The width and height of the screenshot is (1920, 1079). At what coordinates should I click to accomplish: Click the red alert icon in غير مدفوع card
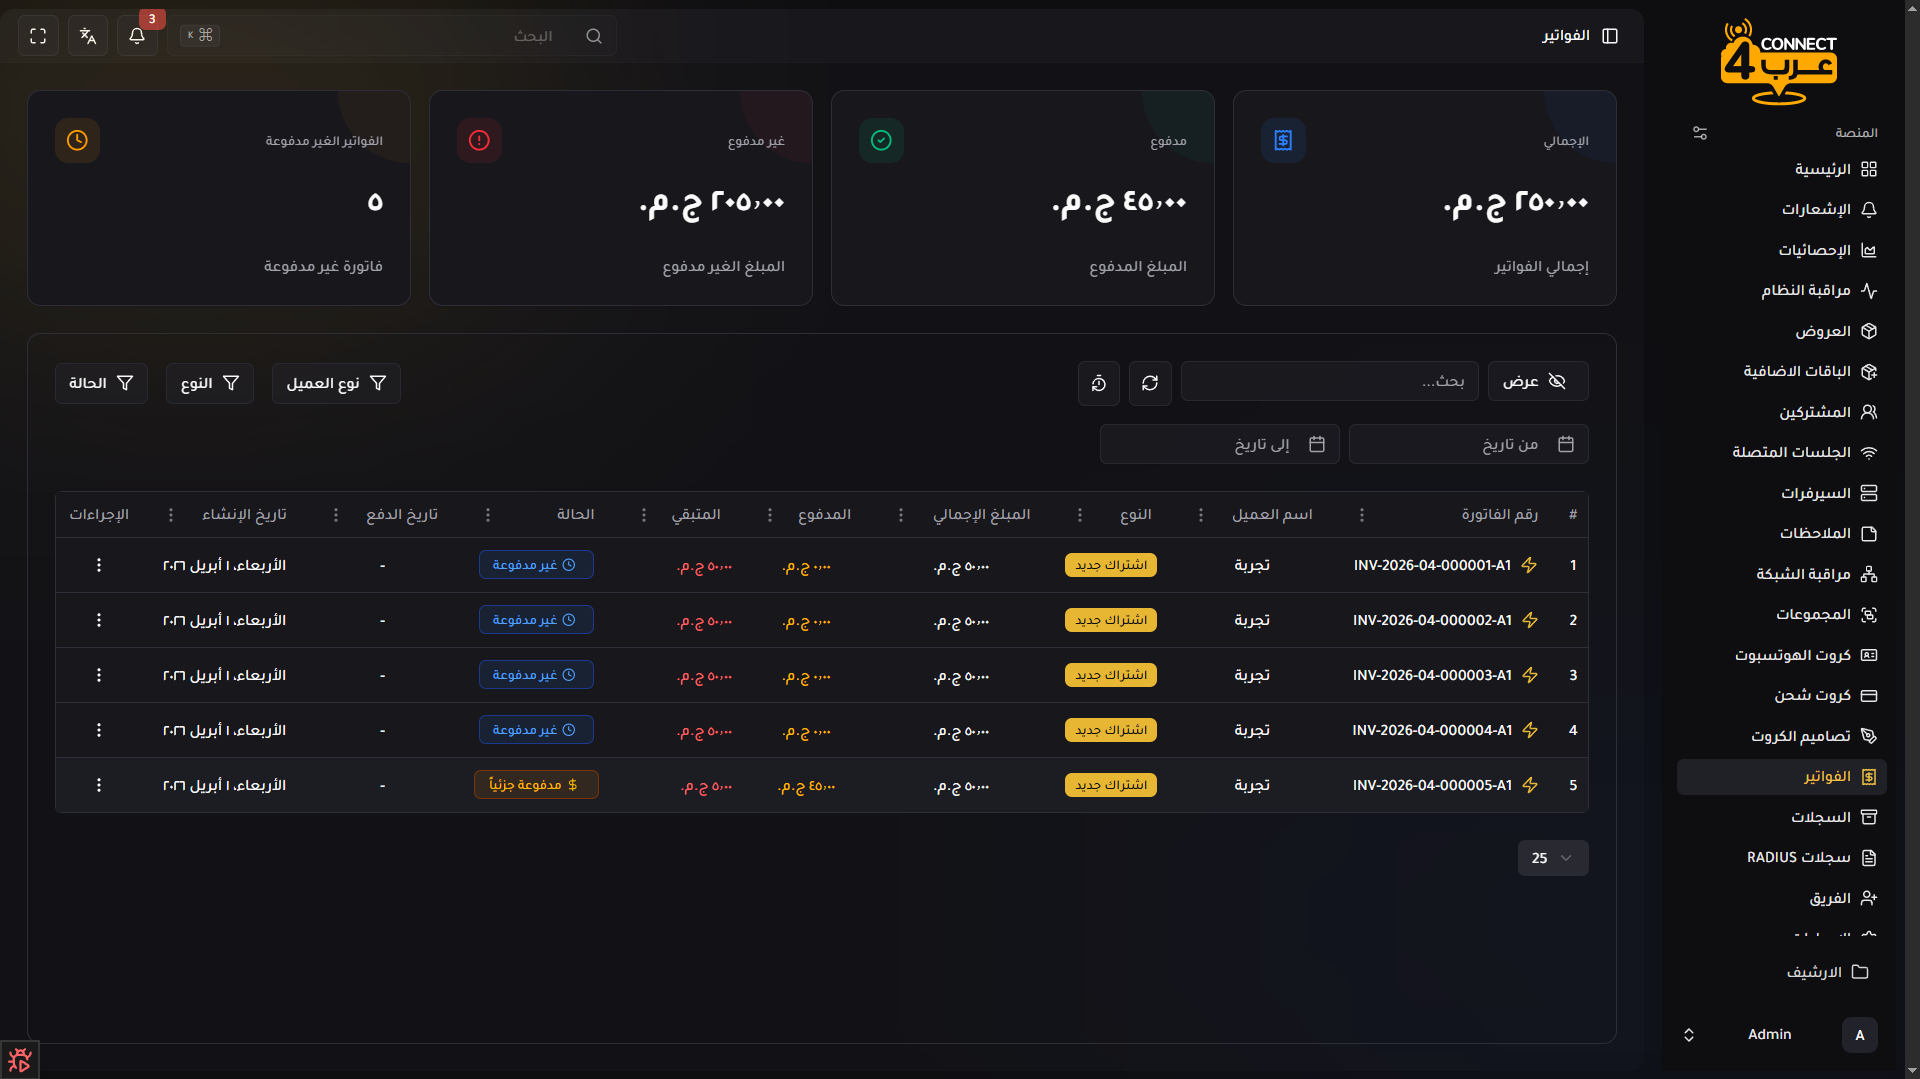point(479,140)
